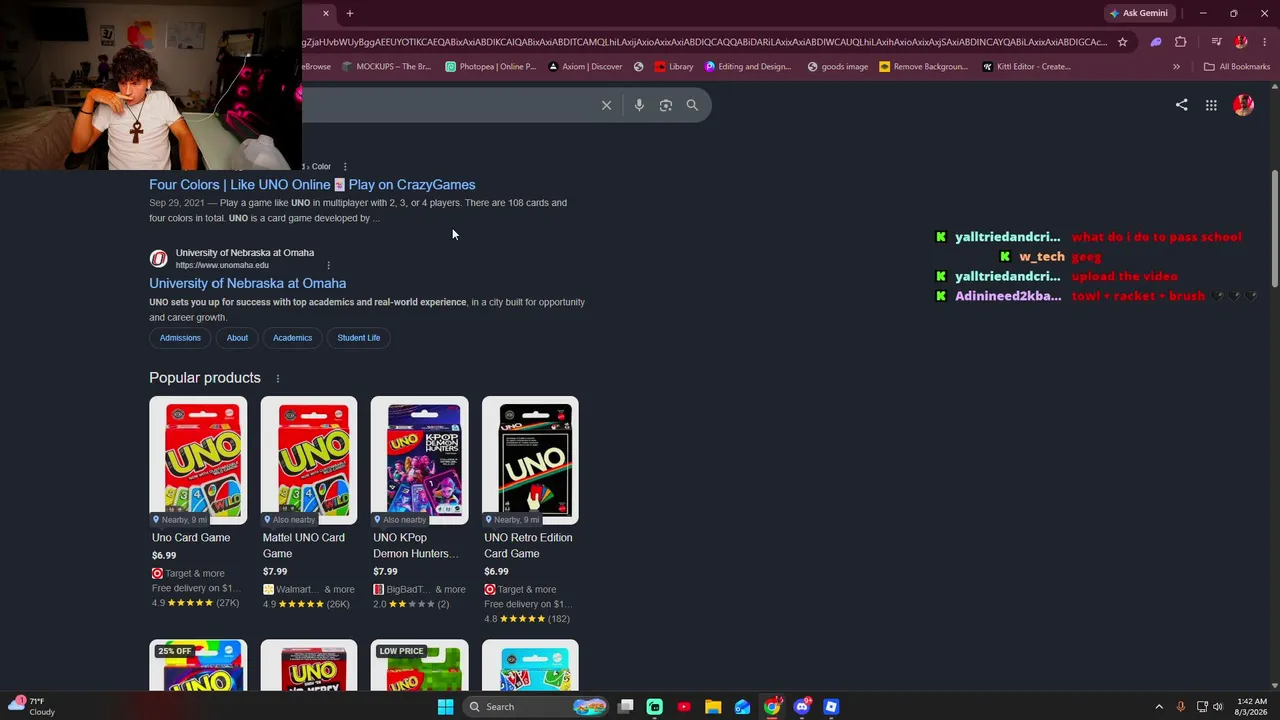
Task: Open the purple extension icon in toolbar
Action: pos(1156,42)
